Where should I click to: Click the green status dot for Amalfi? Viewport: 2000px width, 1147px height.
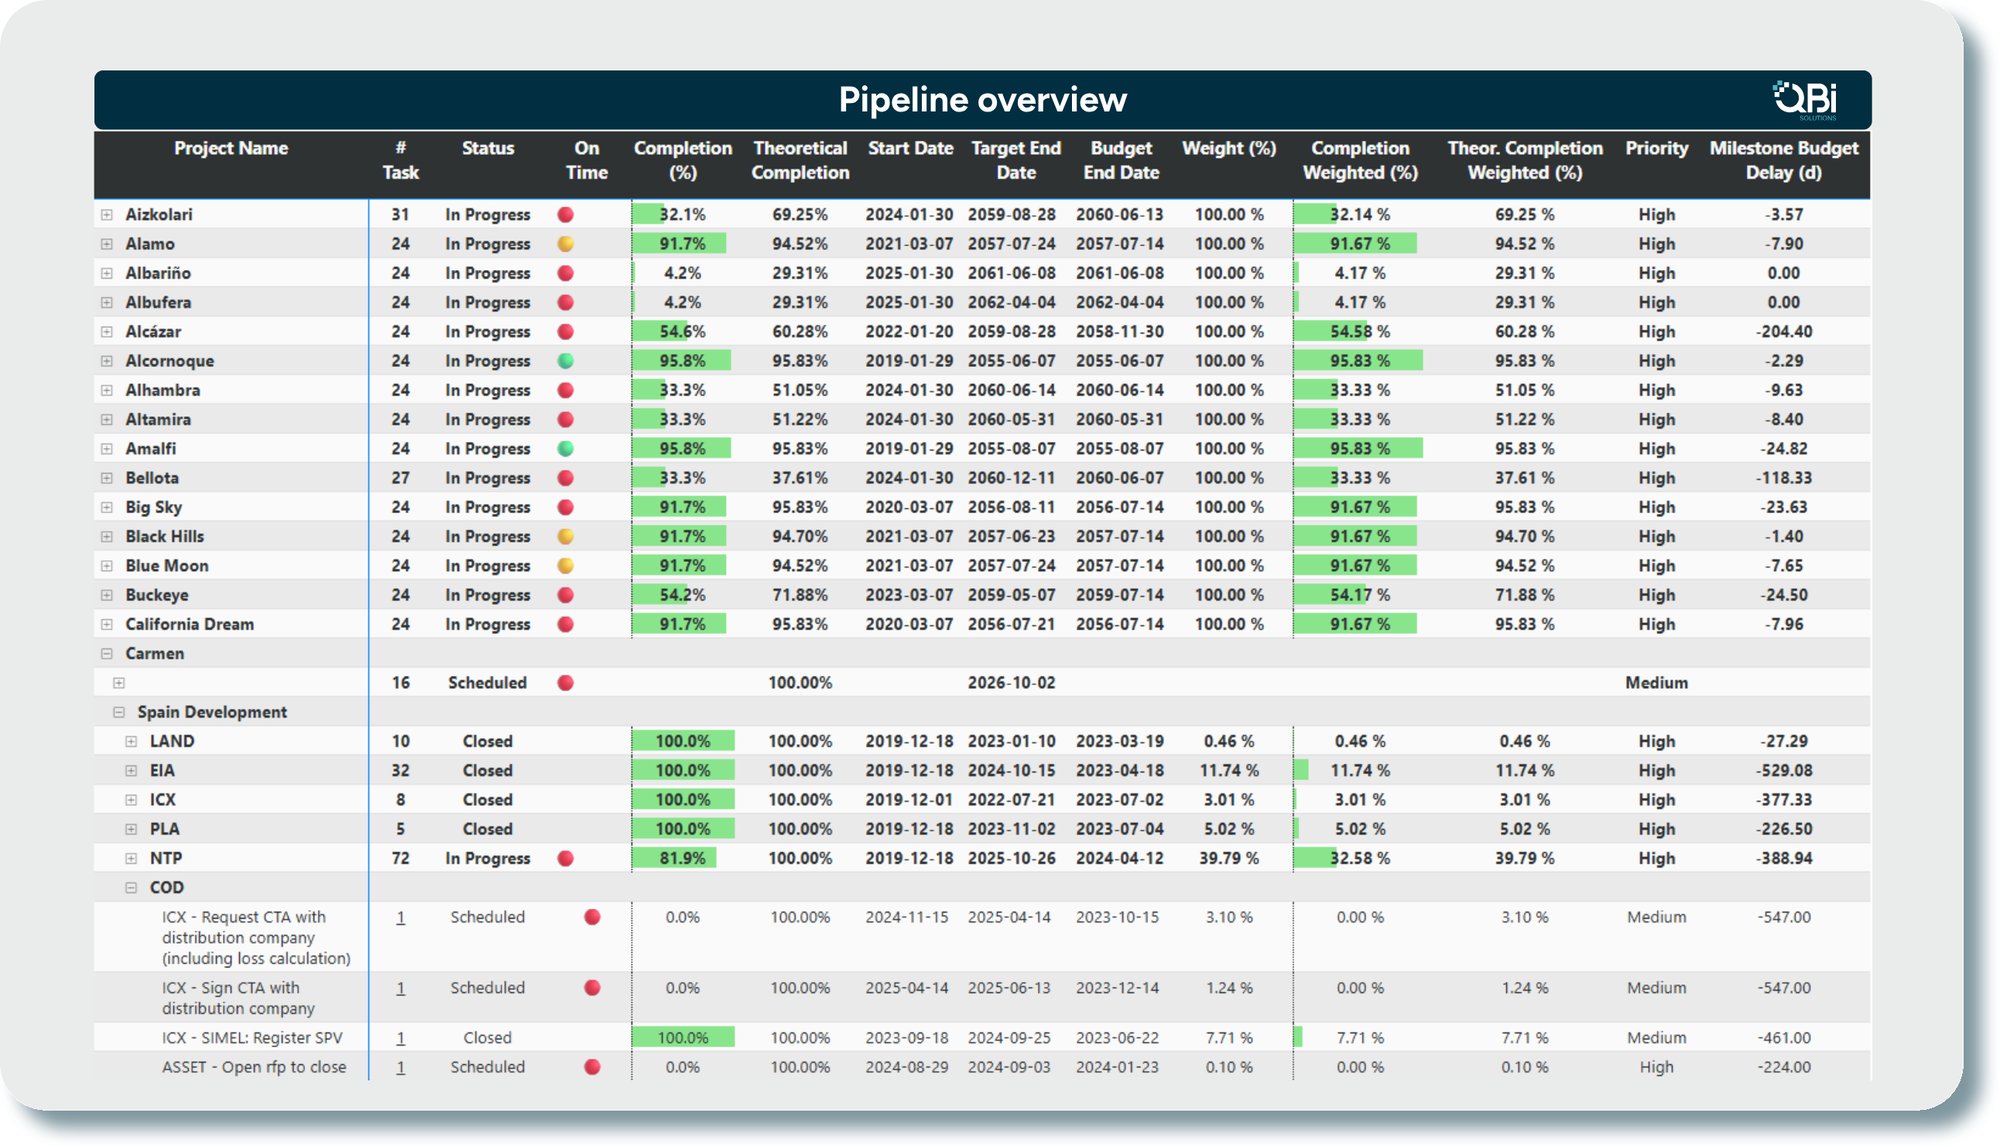click(x=565, y=449)
